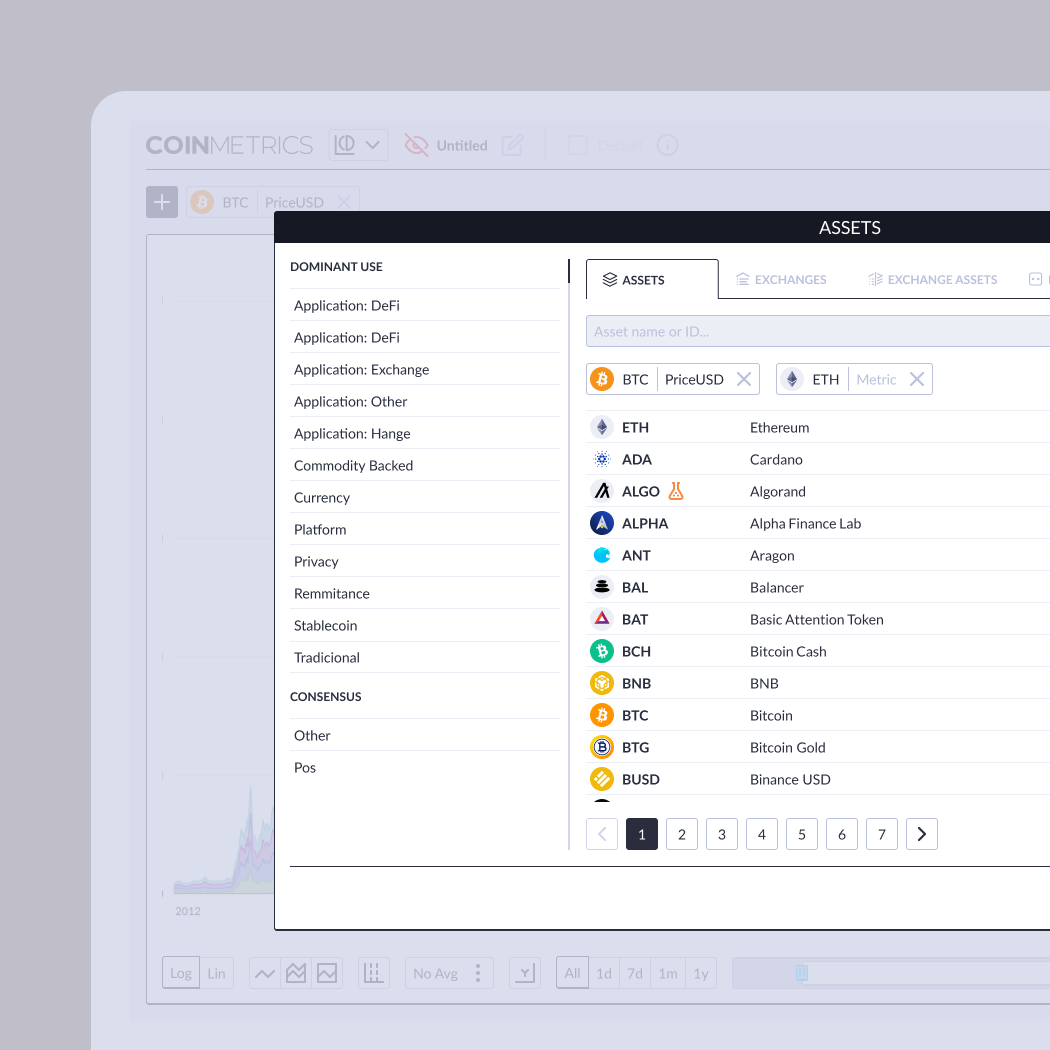Filter by Stablecoin
Viewport: 1050px width, 1050px height.
425,625
